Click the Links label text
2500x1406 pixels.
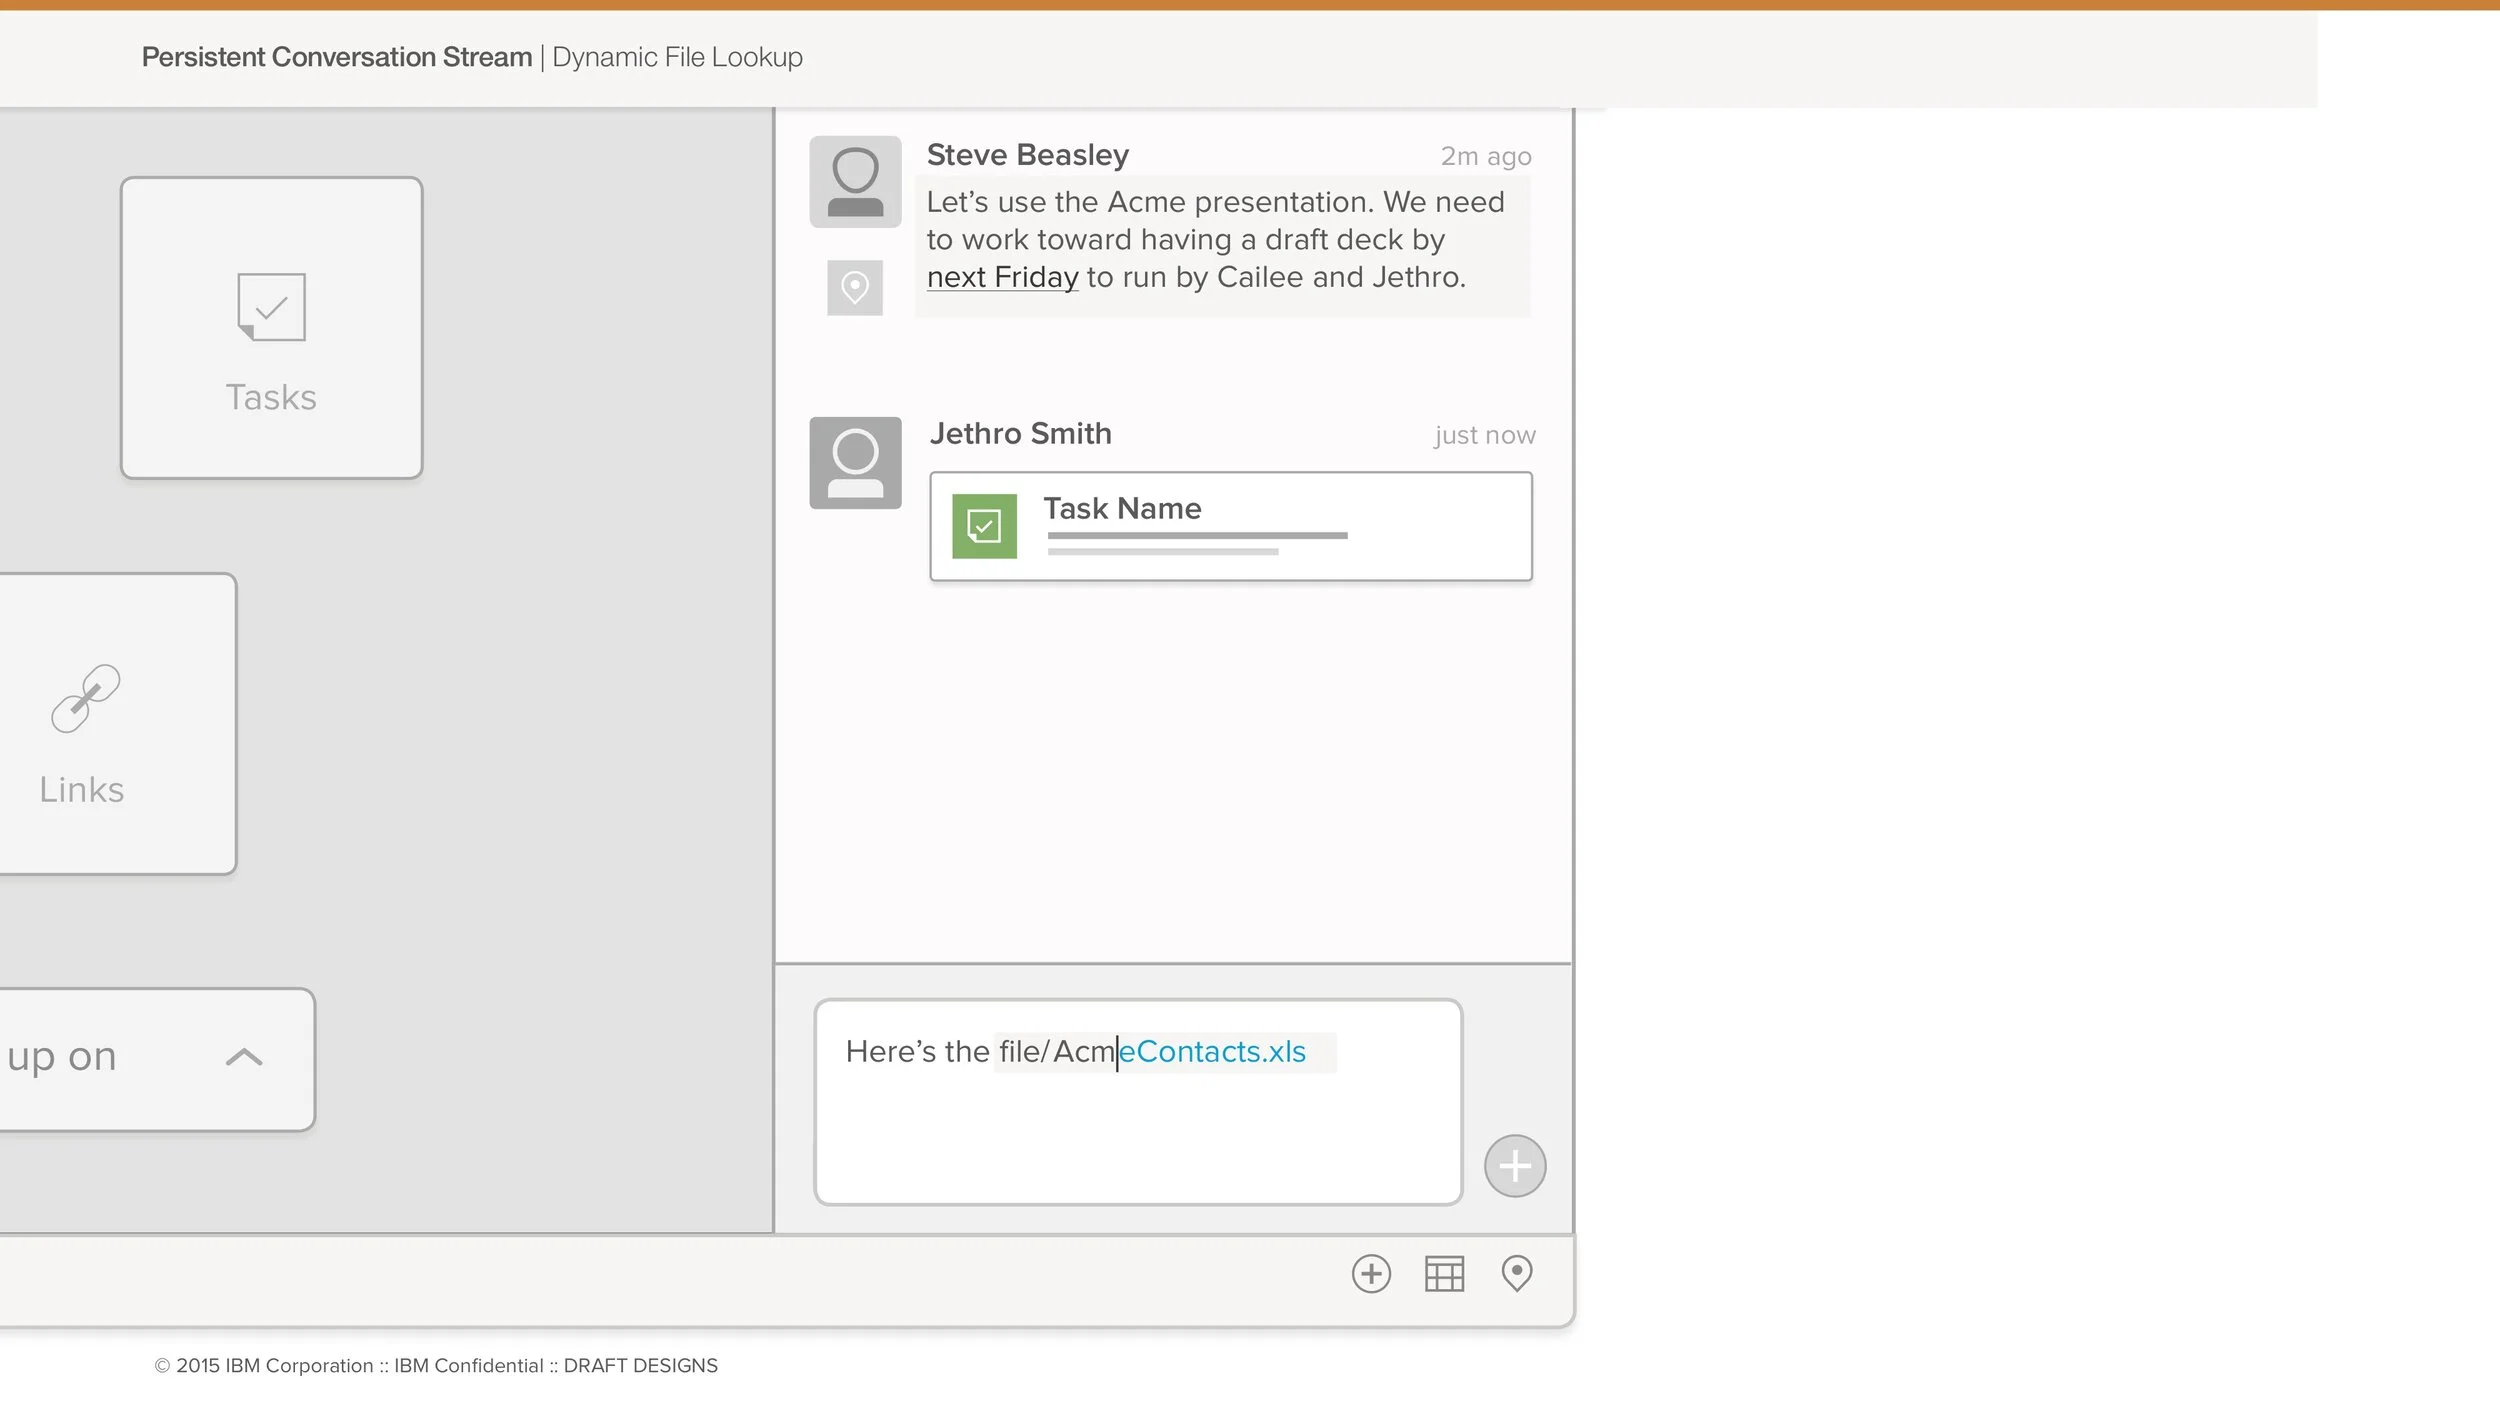click(x=82, y=790)
